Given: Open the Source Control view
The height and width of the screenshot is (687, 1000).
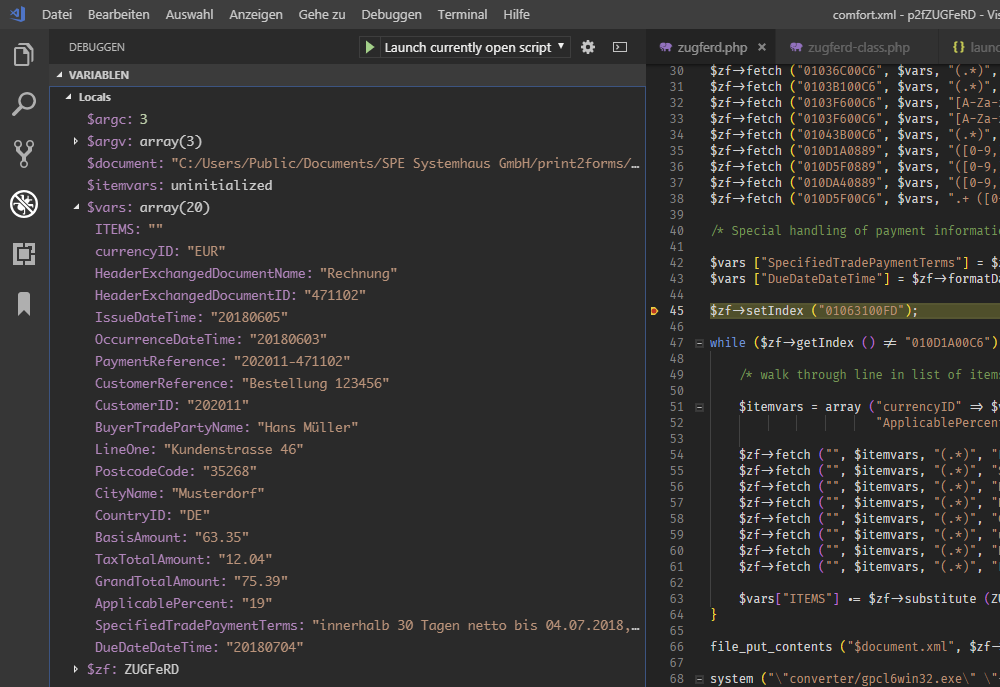Looking at the screenshot, I should [x=24, y=153].
